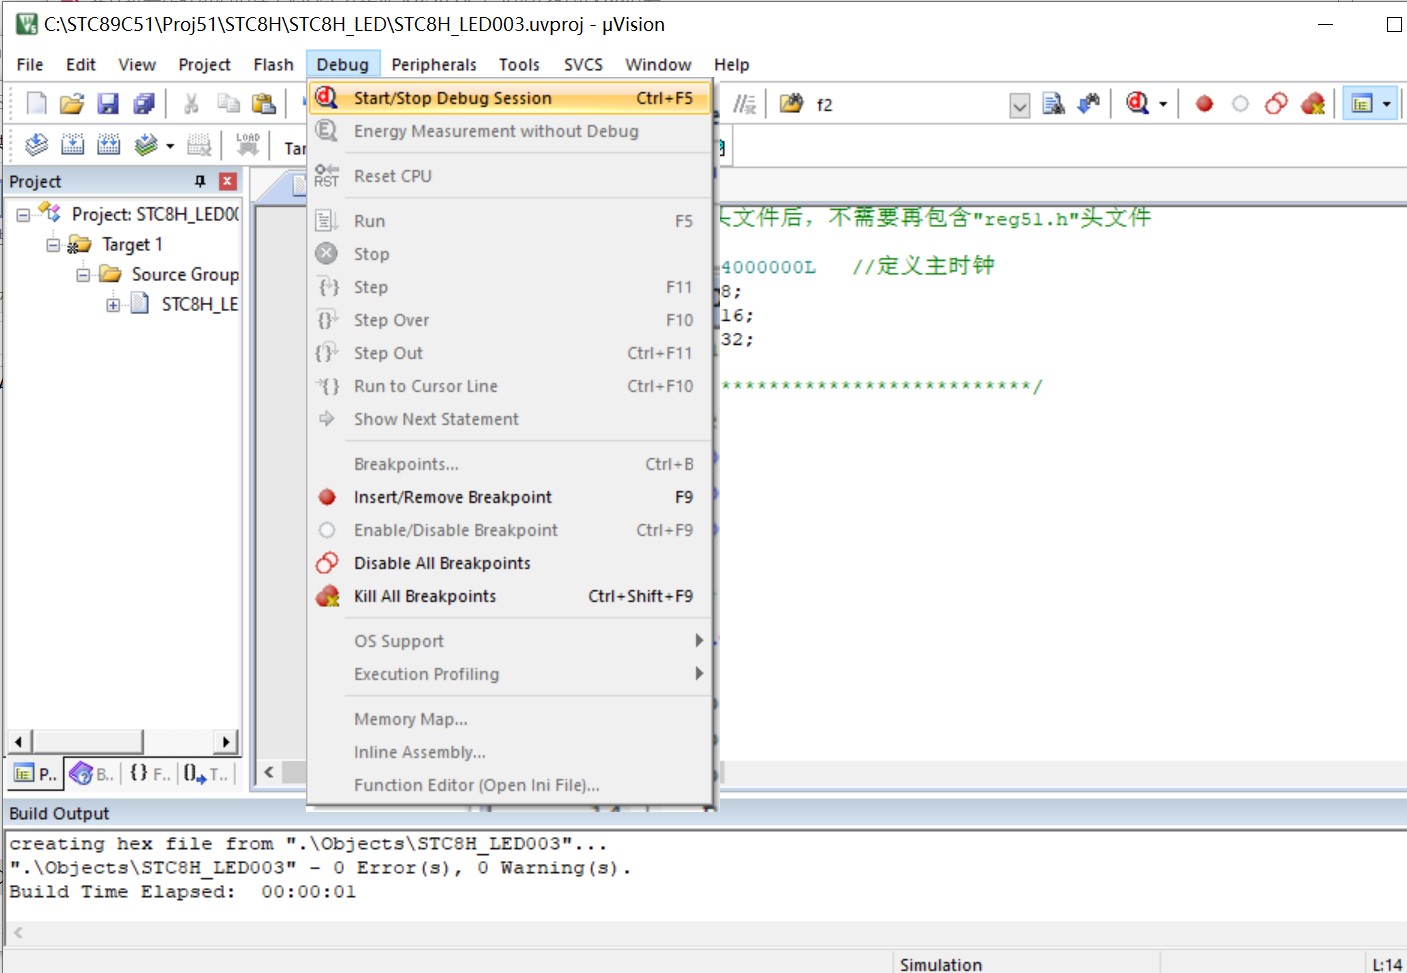Image resolution: width=1407 pixels, height=973 pixels.
Task: Save all files via toolbar
Action: point(144,103)
